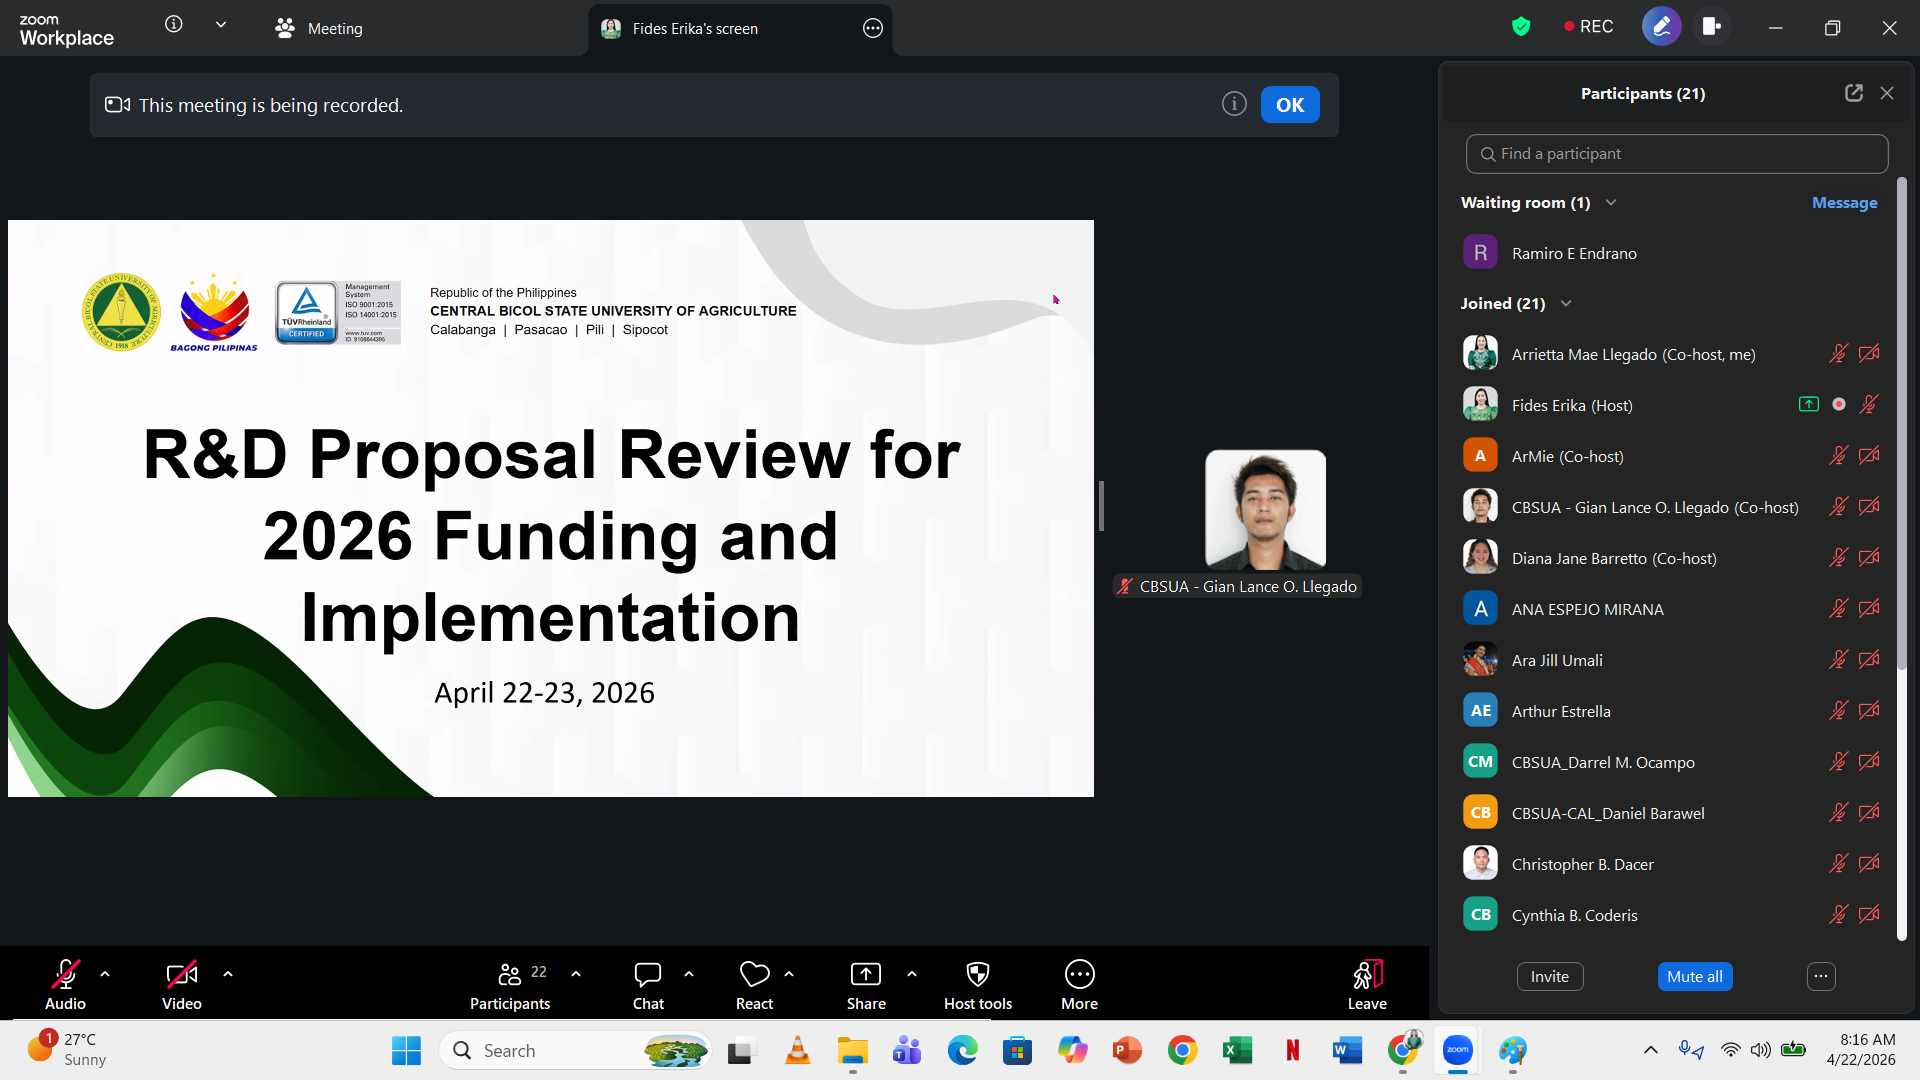Image resolution: width=1920 pixels, height=1080 pixels.
Task: Switch to the Meeting tab
Action: [320, 29]
